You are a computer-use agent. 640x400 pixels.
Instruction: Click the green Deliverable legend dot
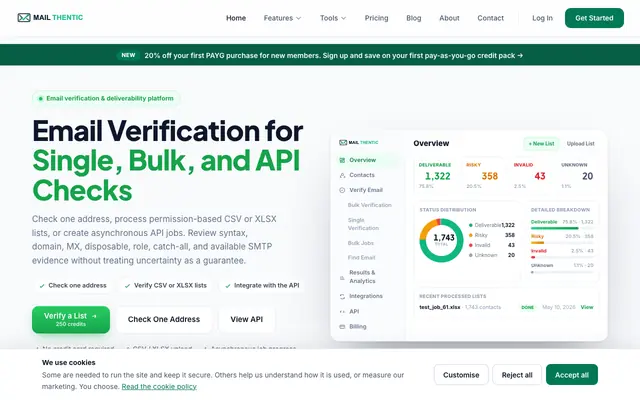[x=471, y=225]
